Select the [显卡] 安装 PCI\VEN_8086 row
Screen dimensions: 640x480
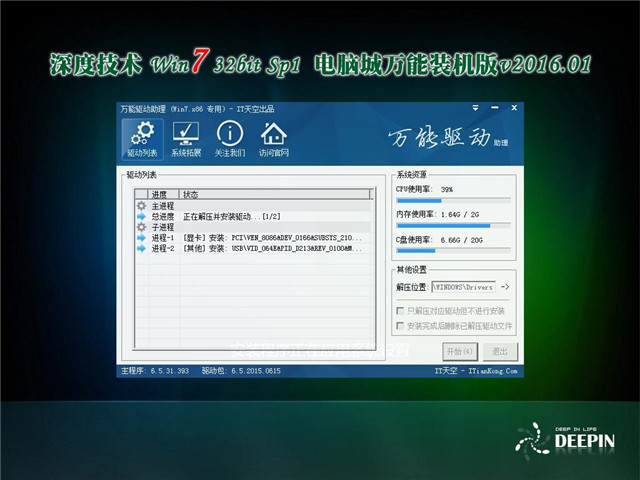[253, 238]
